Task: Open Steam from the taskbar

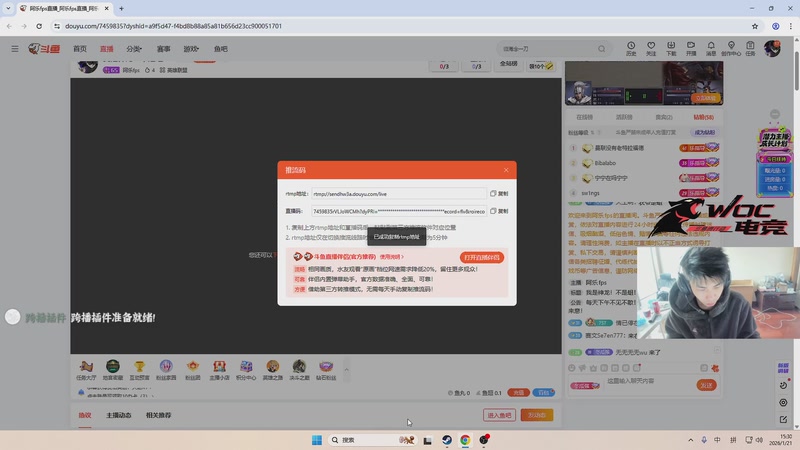Action: pos(446,440)
